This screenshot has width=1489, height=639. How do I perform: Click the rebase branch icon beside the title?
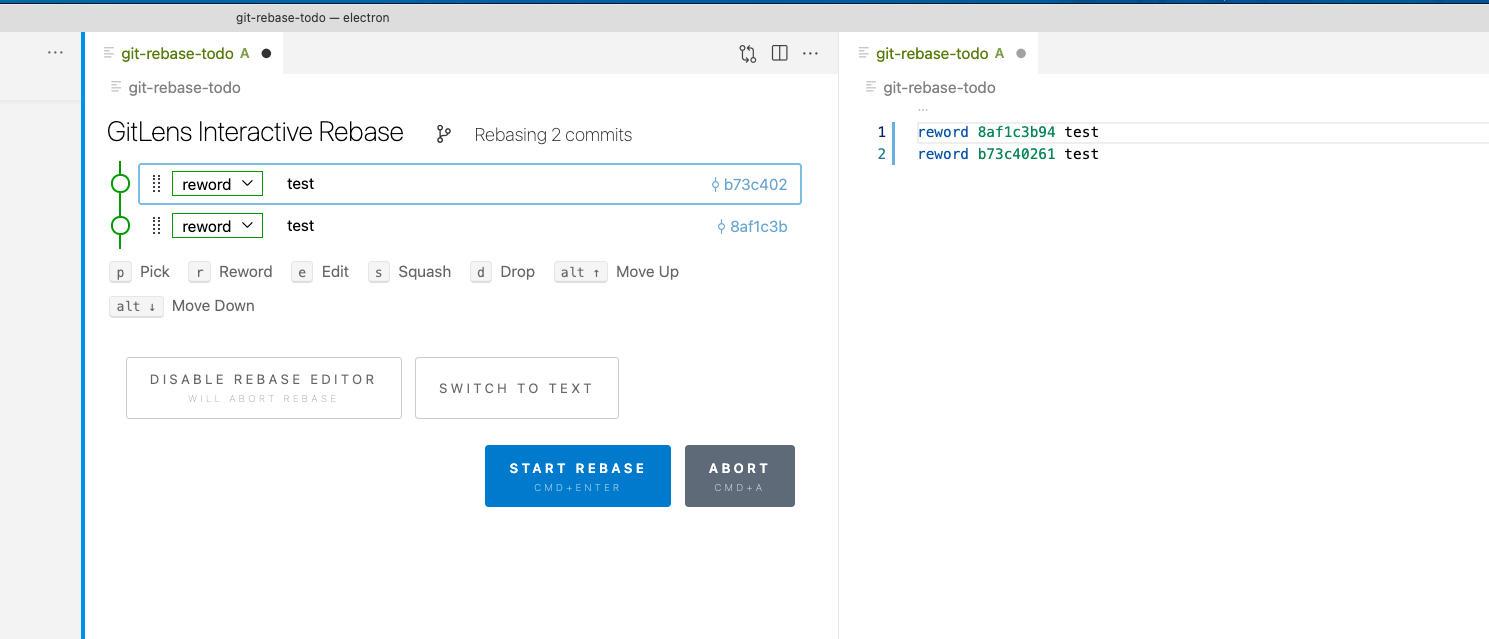(x=442, y=132)
